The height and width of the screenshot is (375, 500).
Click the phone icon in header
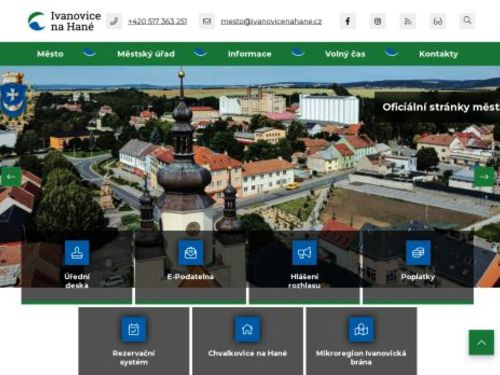[114, 21]
